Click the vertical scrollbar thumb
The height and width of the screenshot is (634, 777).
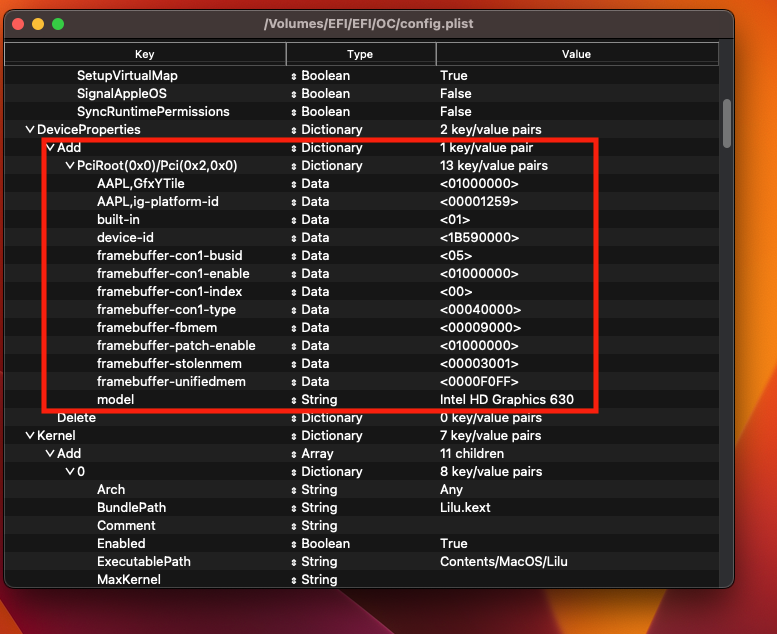(726, 123)
